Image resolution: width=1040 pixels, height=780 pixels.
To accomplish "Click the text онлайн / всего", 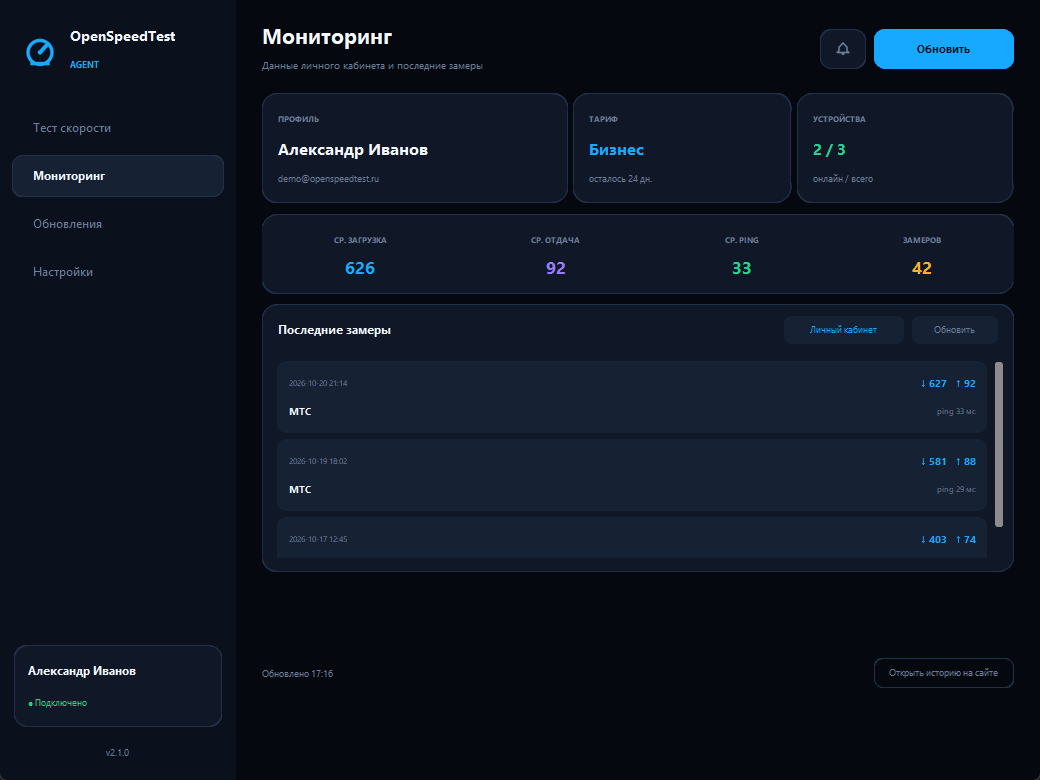I will pyautogui.click(x=842, y=179).
